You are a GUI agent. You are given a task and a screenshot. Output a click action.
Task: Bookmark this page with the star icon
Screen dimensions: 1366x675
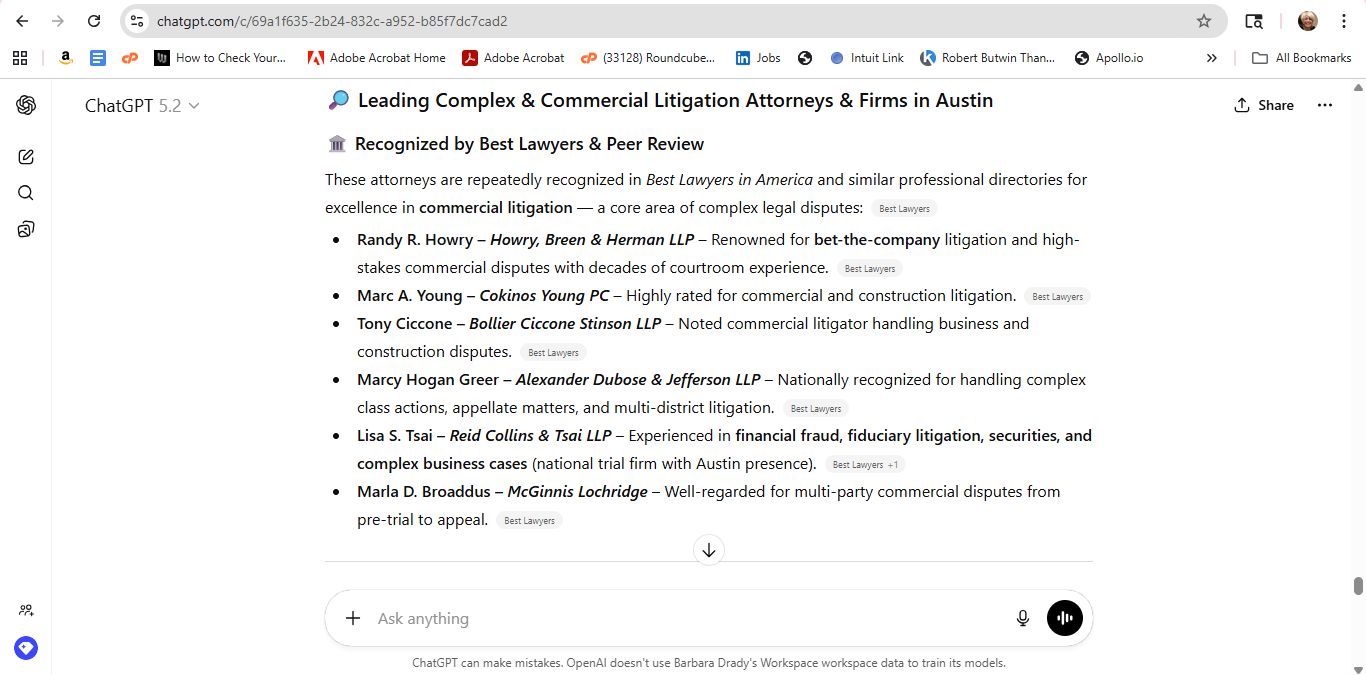click(x=1204, y=21)
